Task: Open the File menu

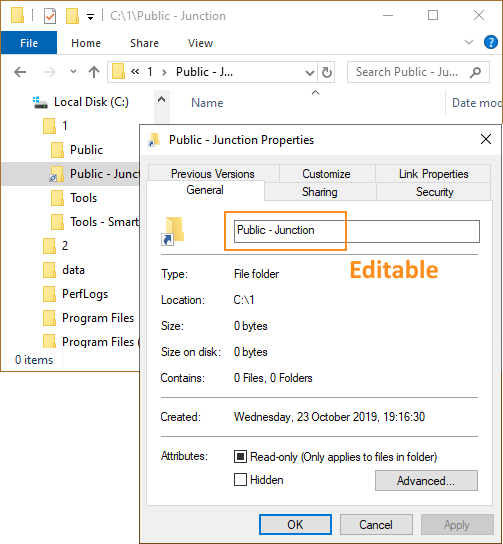Action: pos(29,43)
